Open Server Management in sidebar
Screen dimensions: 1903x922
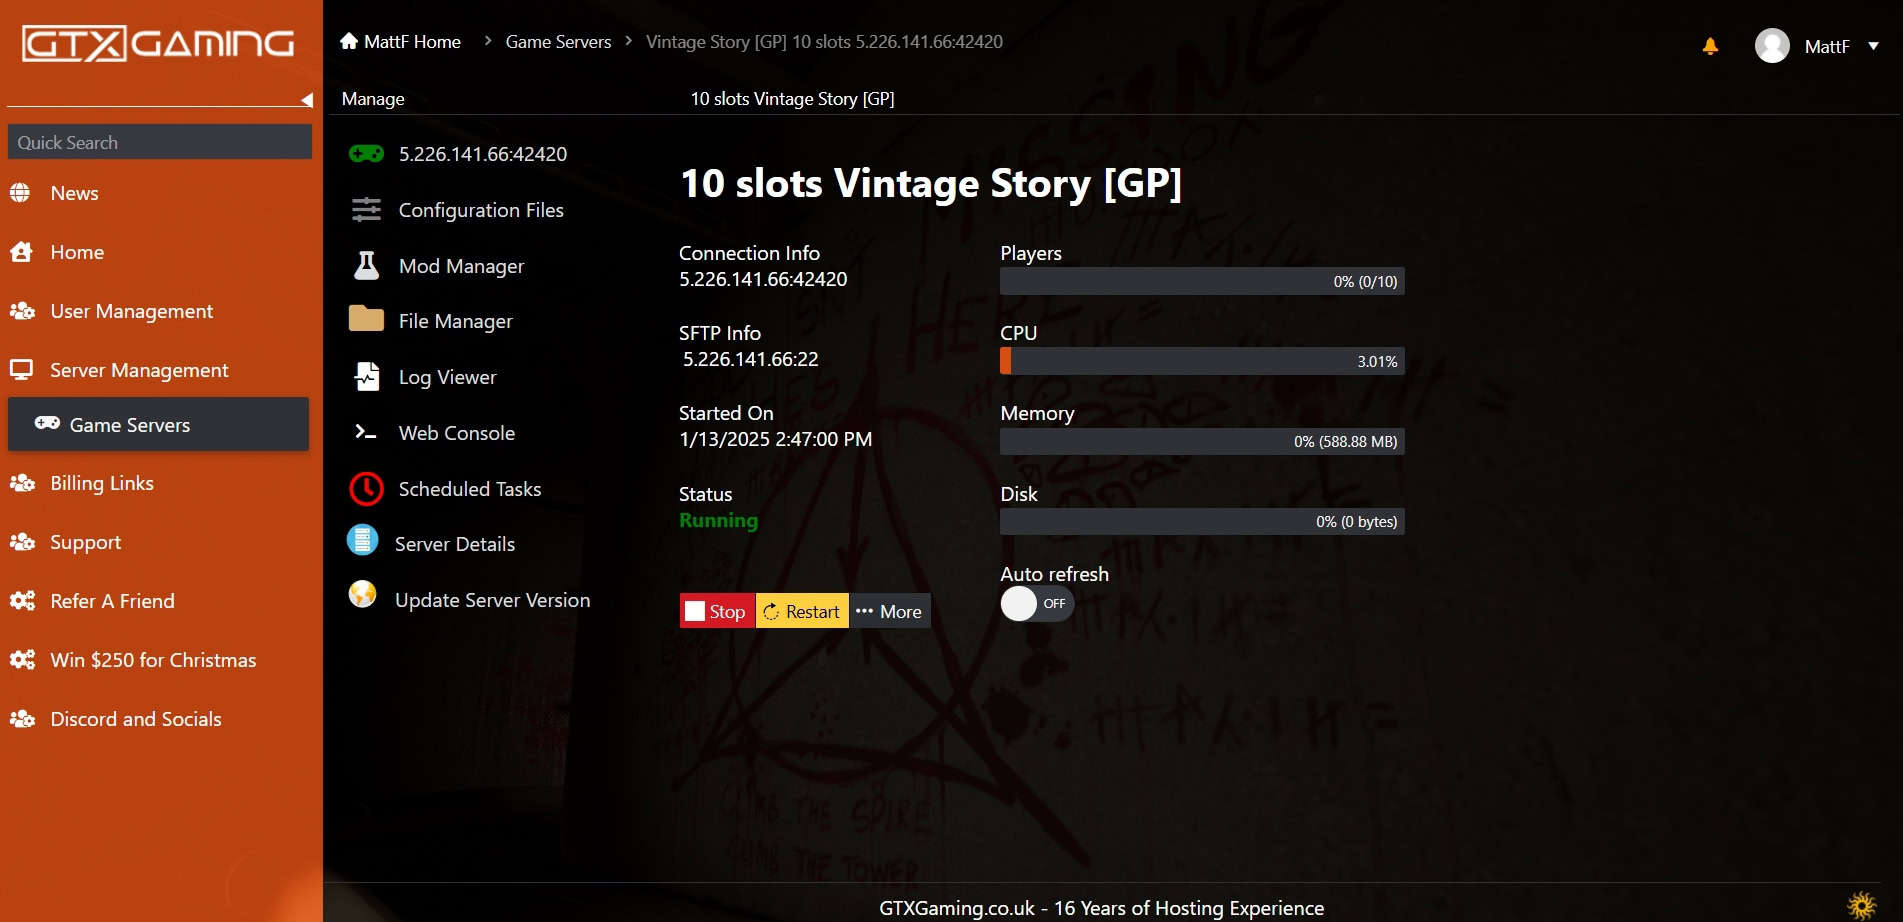pos(139,370)
